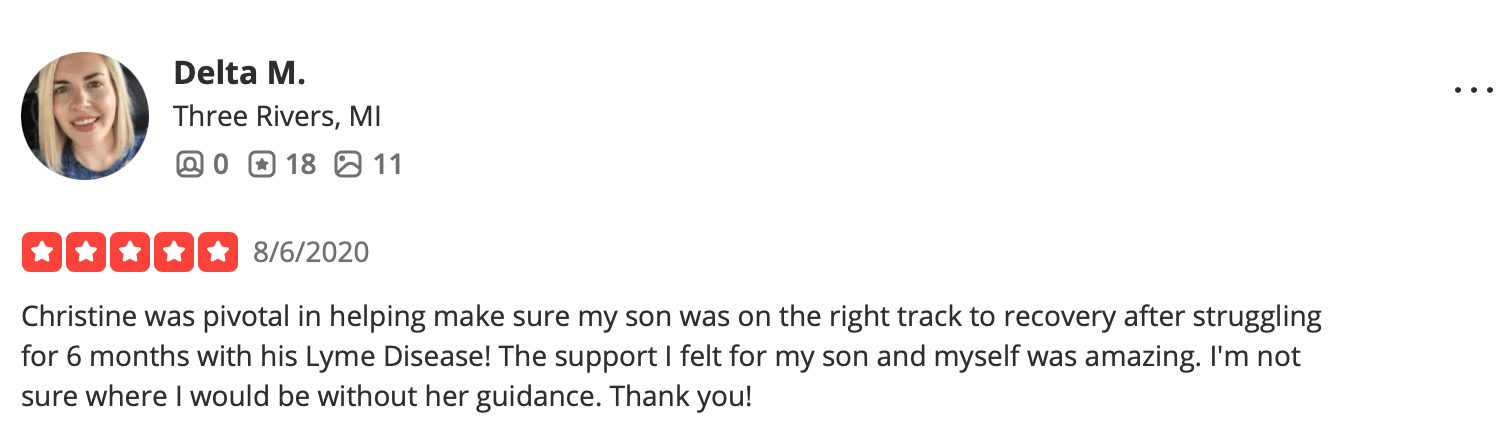The image size is (1509, 440).
Task: Click Delta M.'s profile photo
Action: pyautogui.click(x=85, y=116)
